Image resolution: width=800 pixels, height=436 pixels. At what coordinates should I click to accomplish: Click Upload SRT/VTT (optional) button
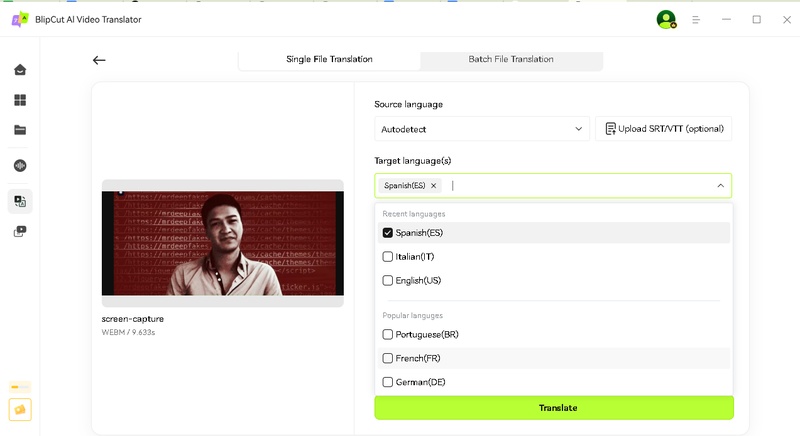point(664,129)
